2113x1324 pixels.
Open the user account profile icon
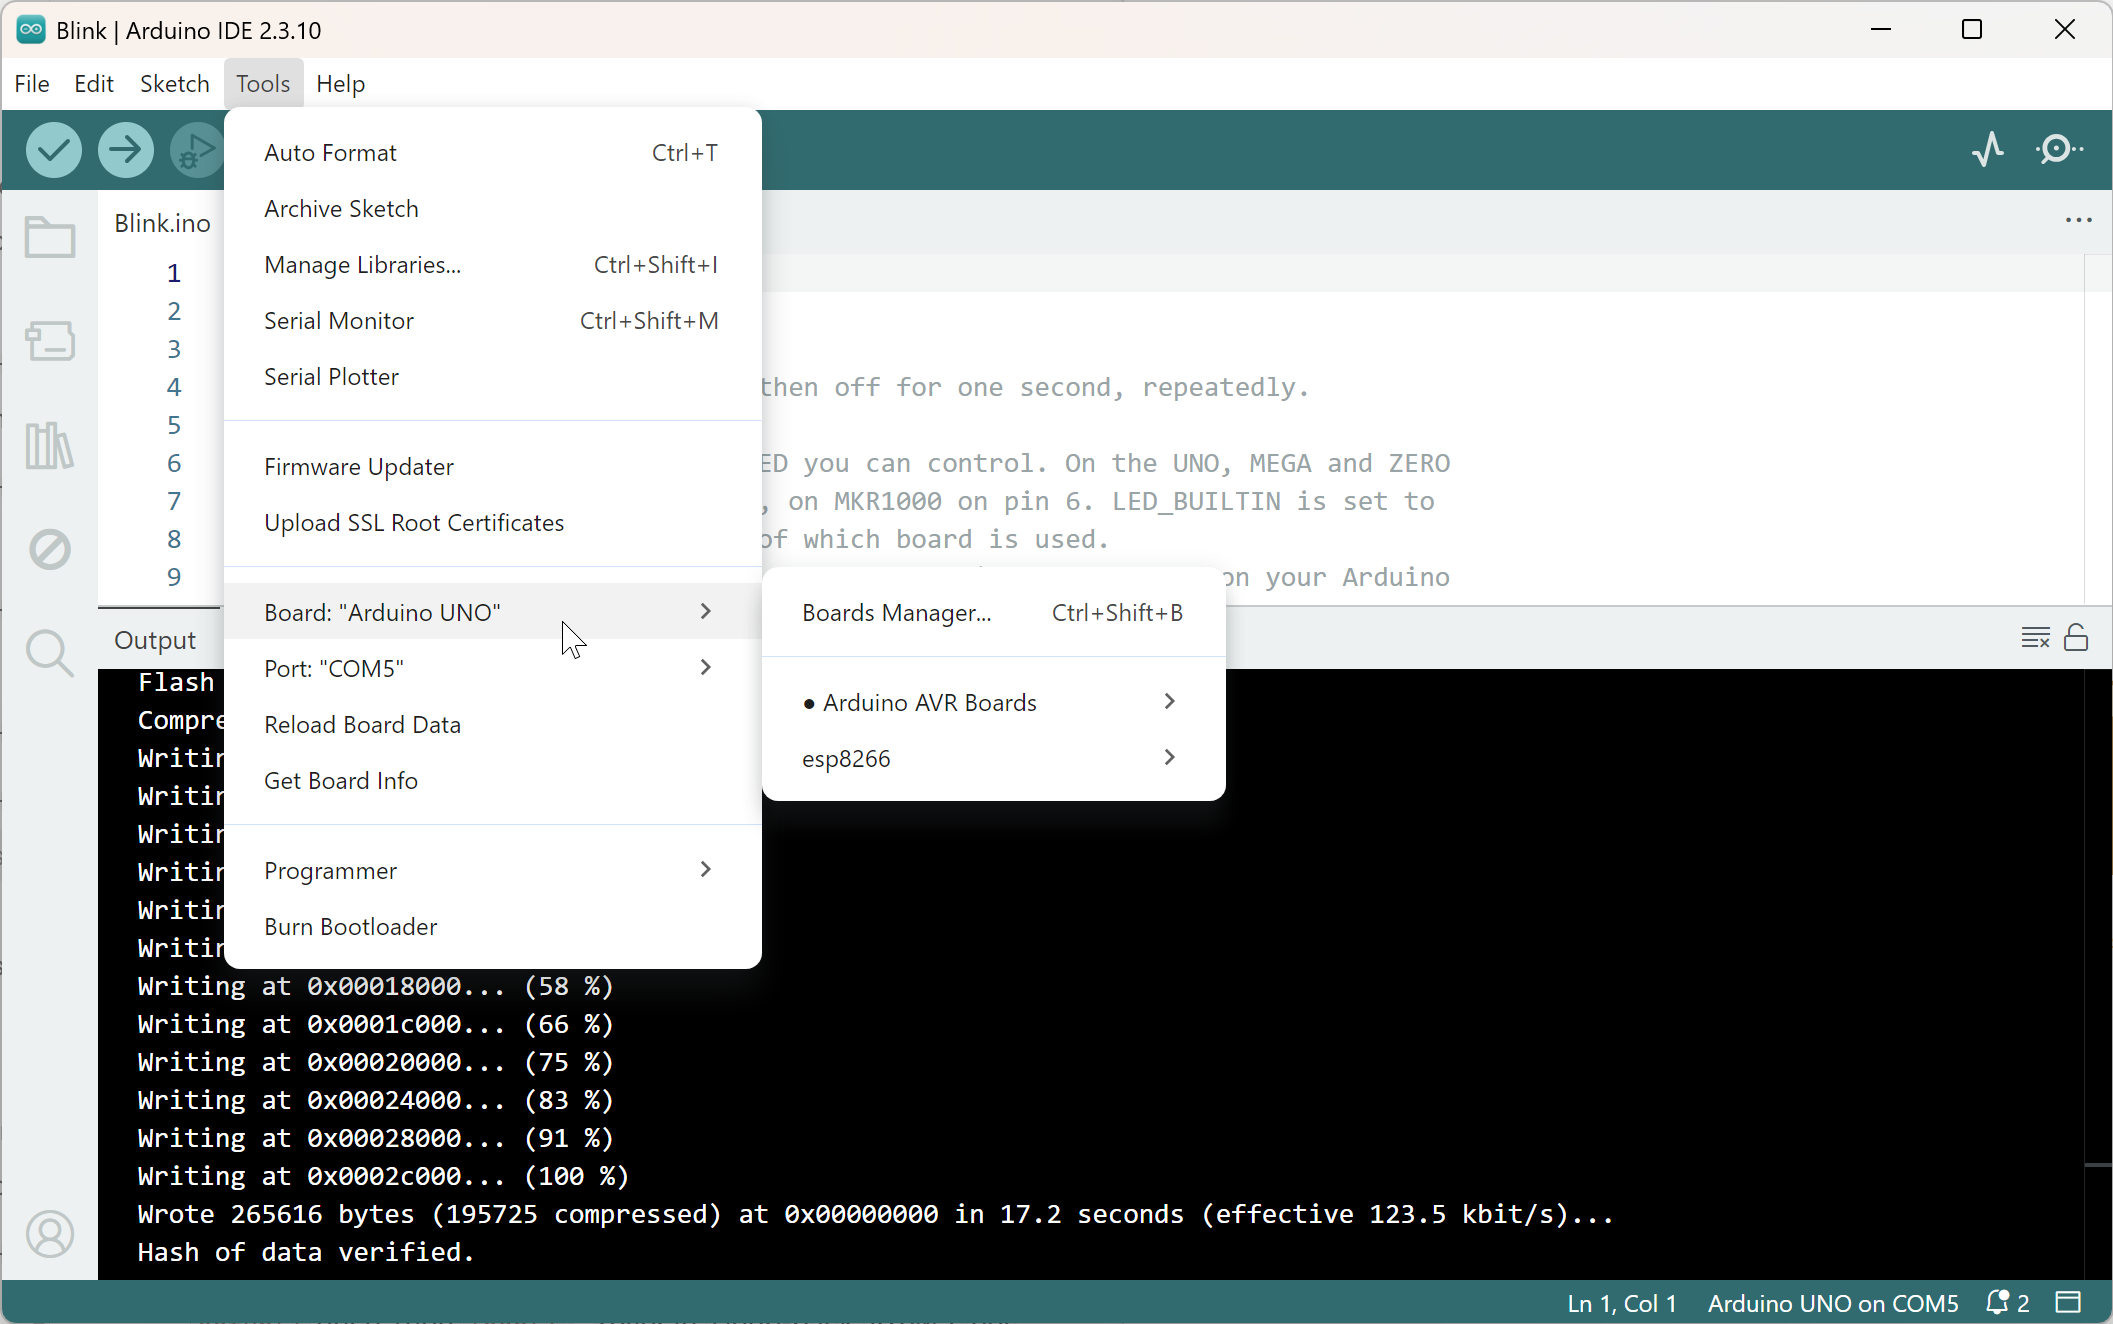[50, 1234]
